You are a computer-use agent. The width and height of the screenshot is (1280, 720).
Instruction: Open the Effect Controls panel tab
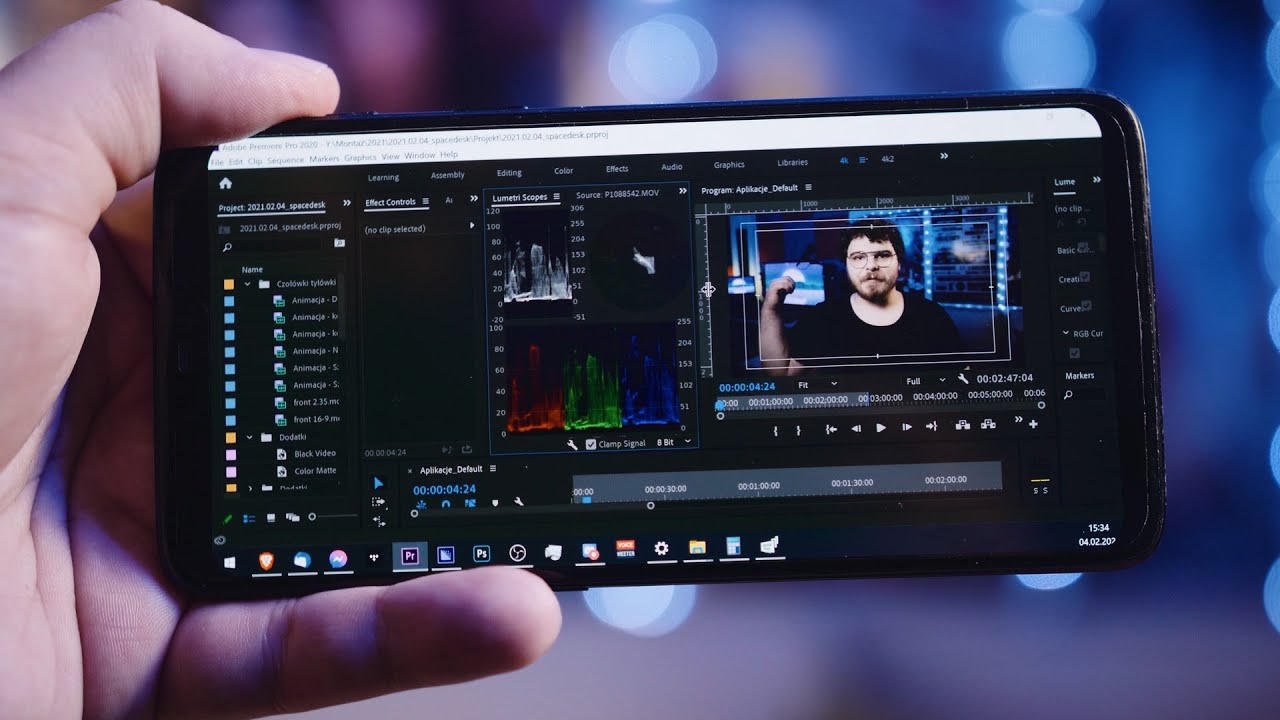[390, 203]
